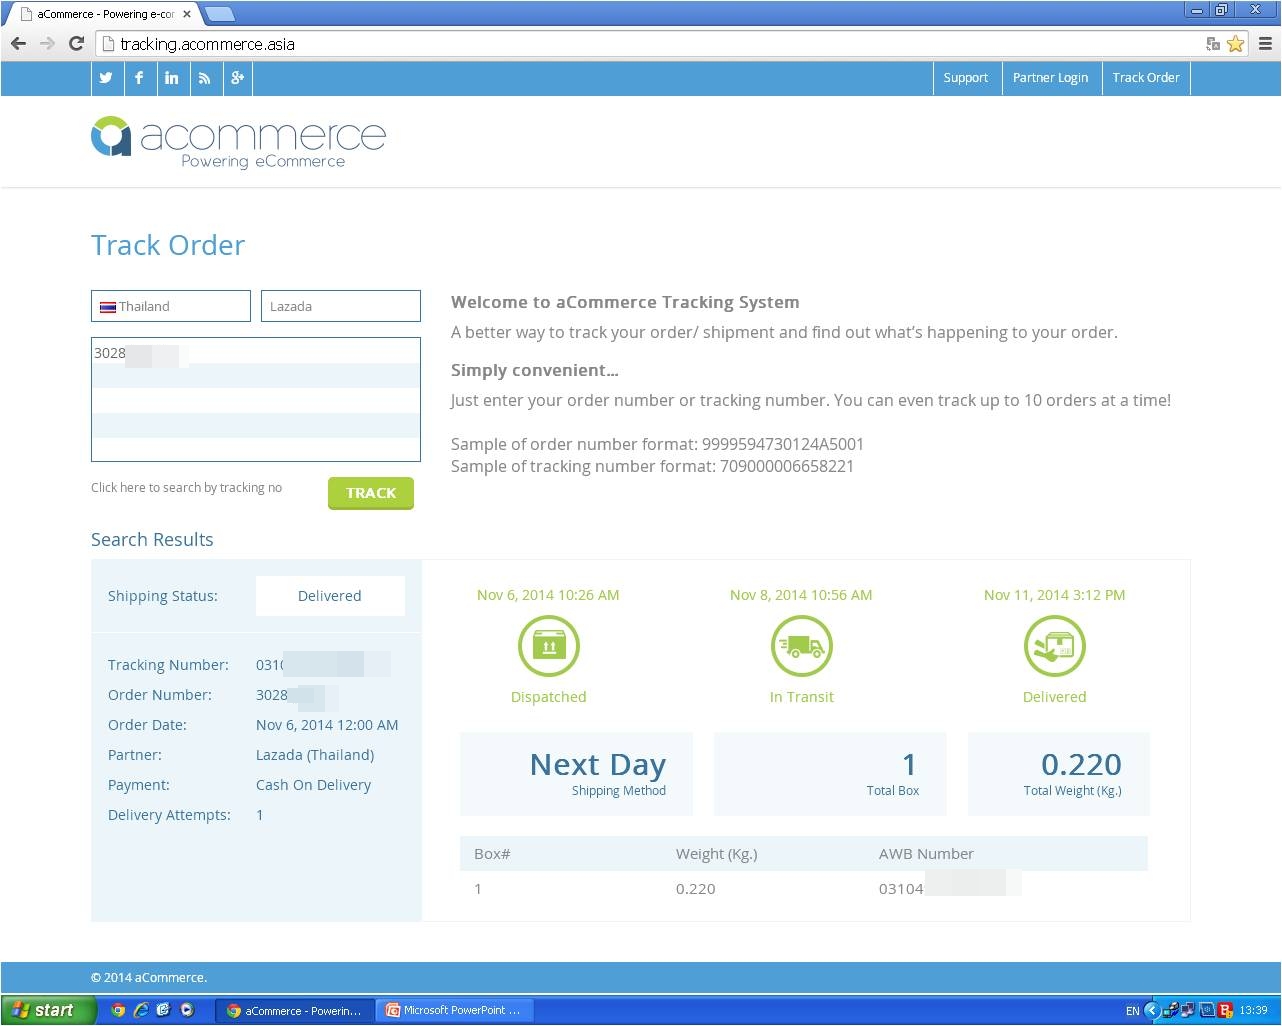The height and width of the screenshot is (1026, 1282).
Task: Open the Google Plus social link
Action: (237, 78)
